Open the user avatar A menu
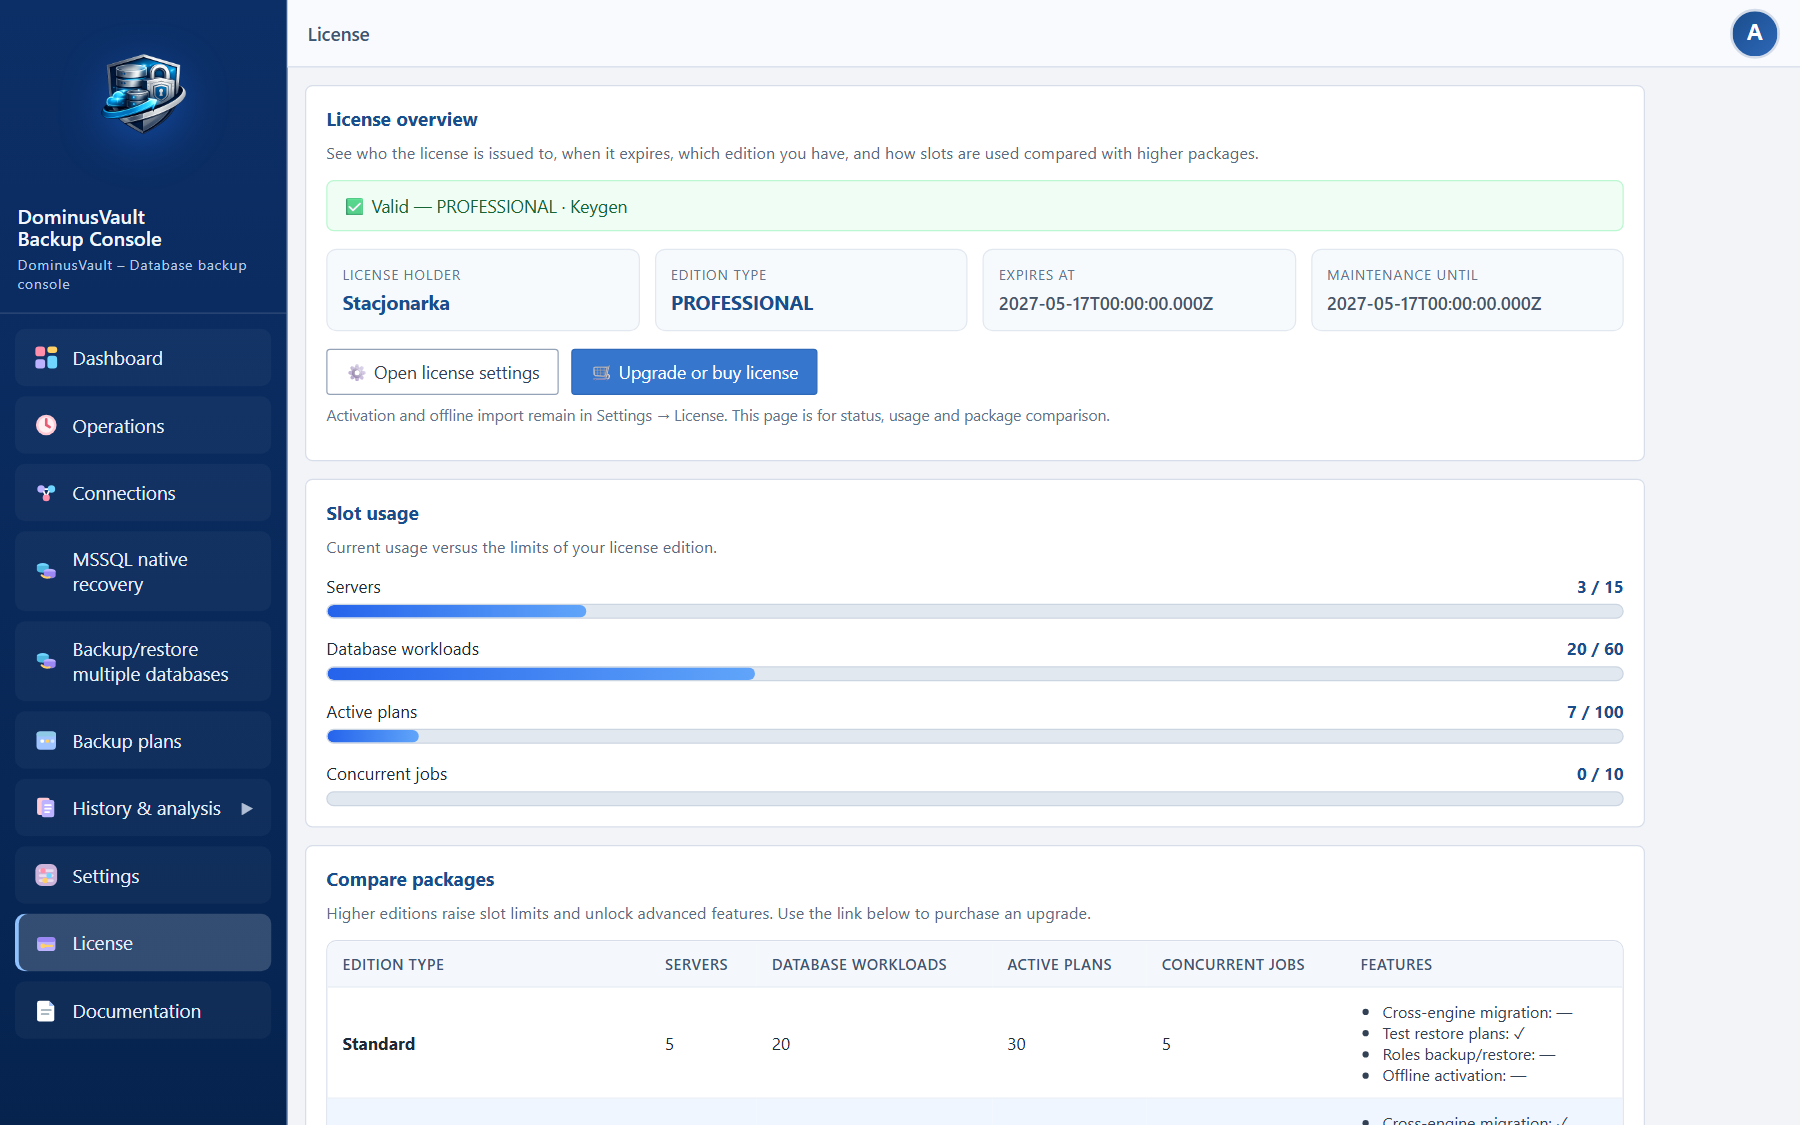 (x=1754, y=34)
